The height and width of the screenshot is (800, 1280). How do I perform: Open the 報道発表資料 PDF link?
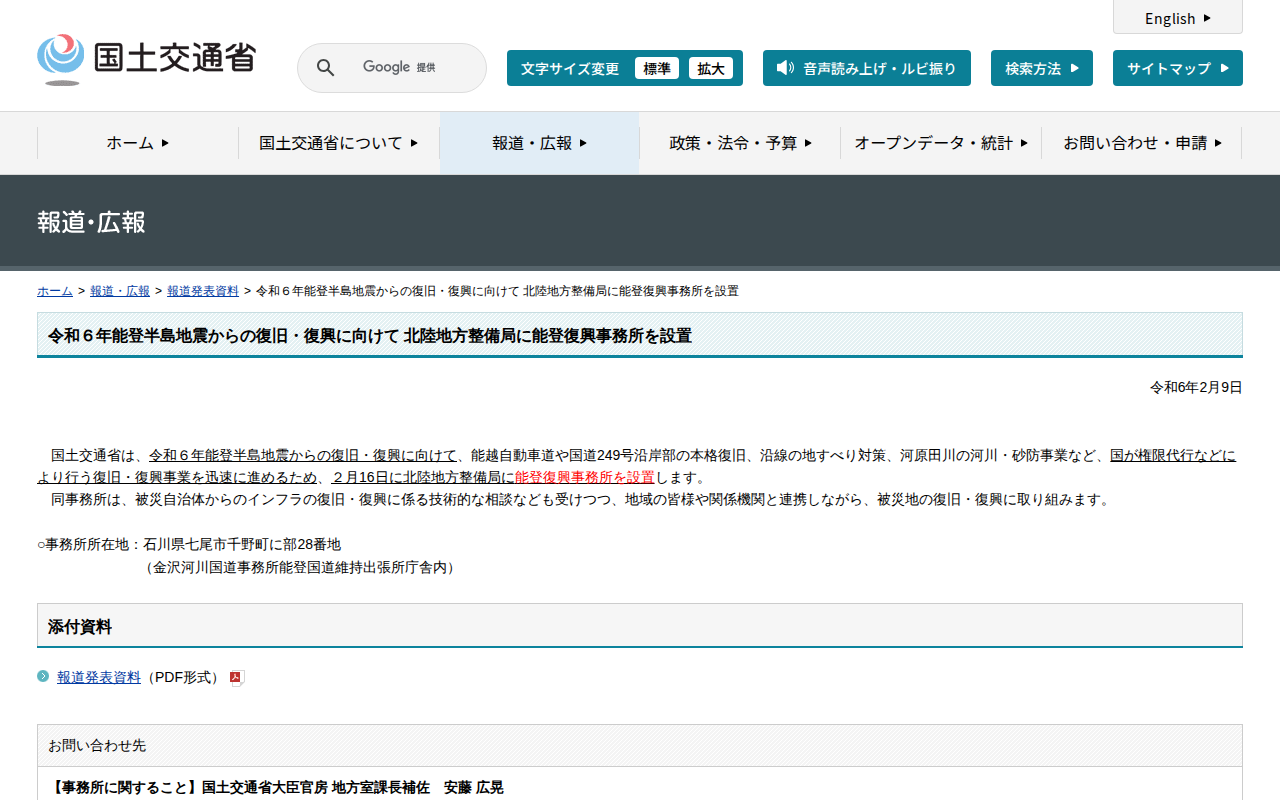coord(99,677)
